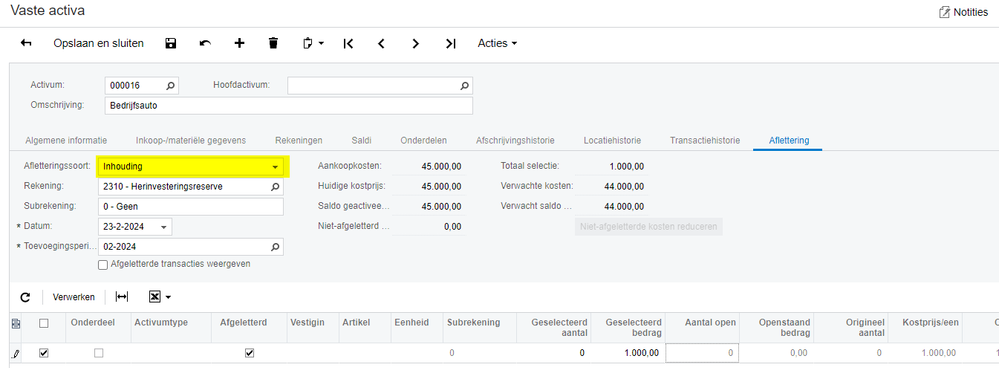Viewport: 999px width, 368px height.
Task: Click the Geselecteerd bedrag cell 1.000,00
Action: (629, 353)
